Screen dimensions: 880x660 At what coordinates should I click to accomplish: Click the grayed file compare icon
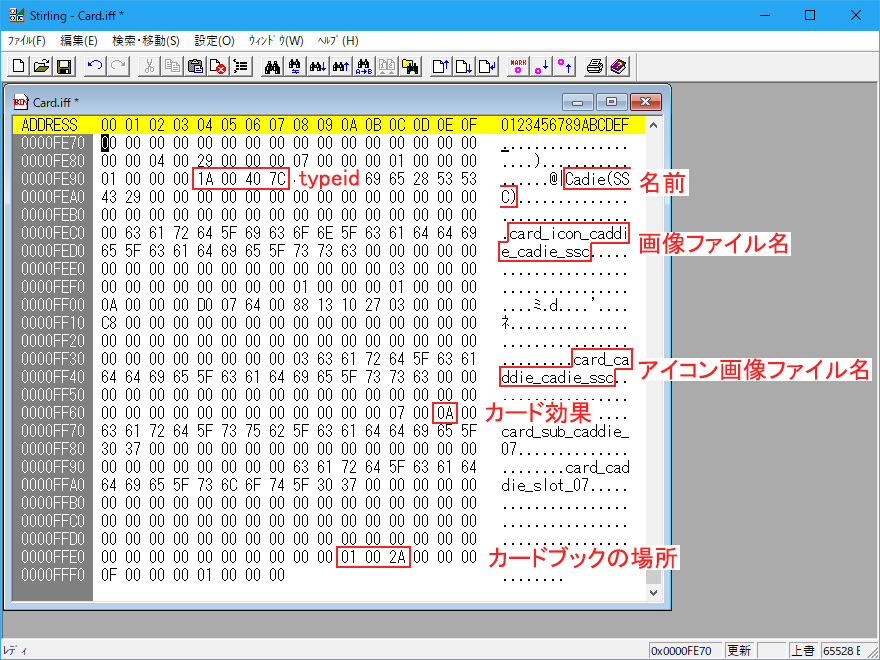387,66
